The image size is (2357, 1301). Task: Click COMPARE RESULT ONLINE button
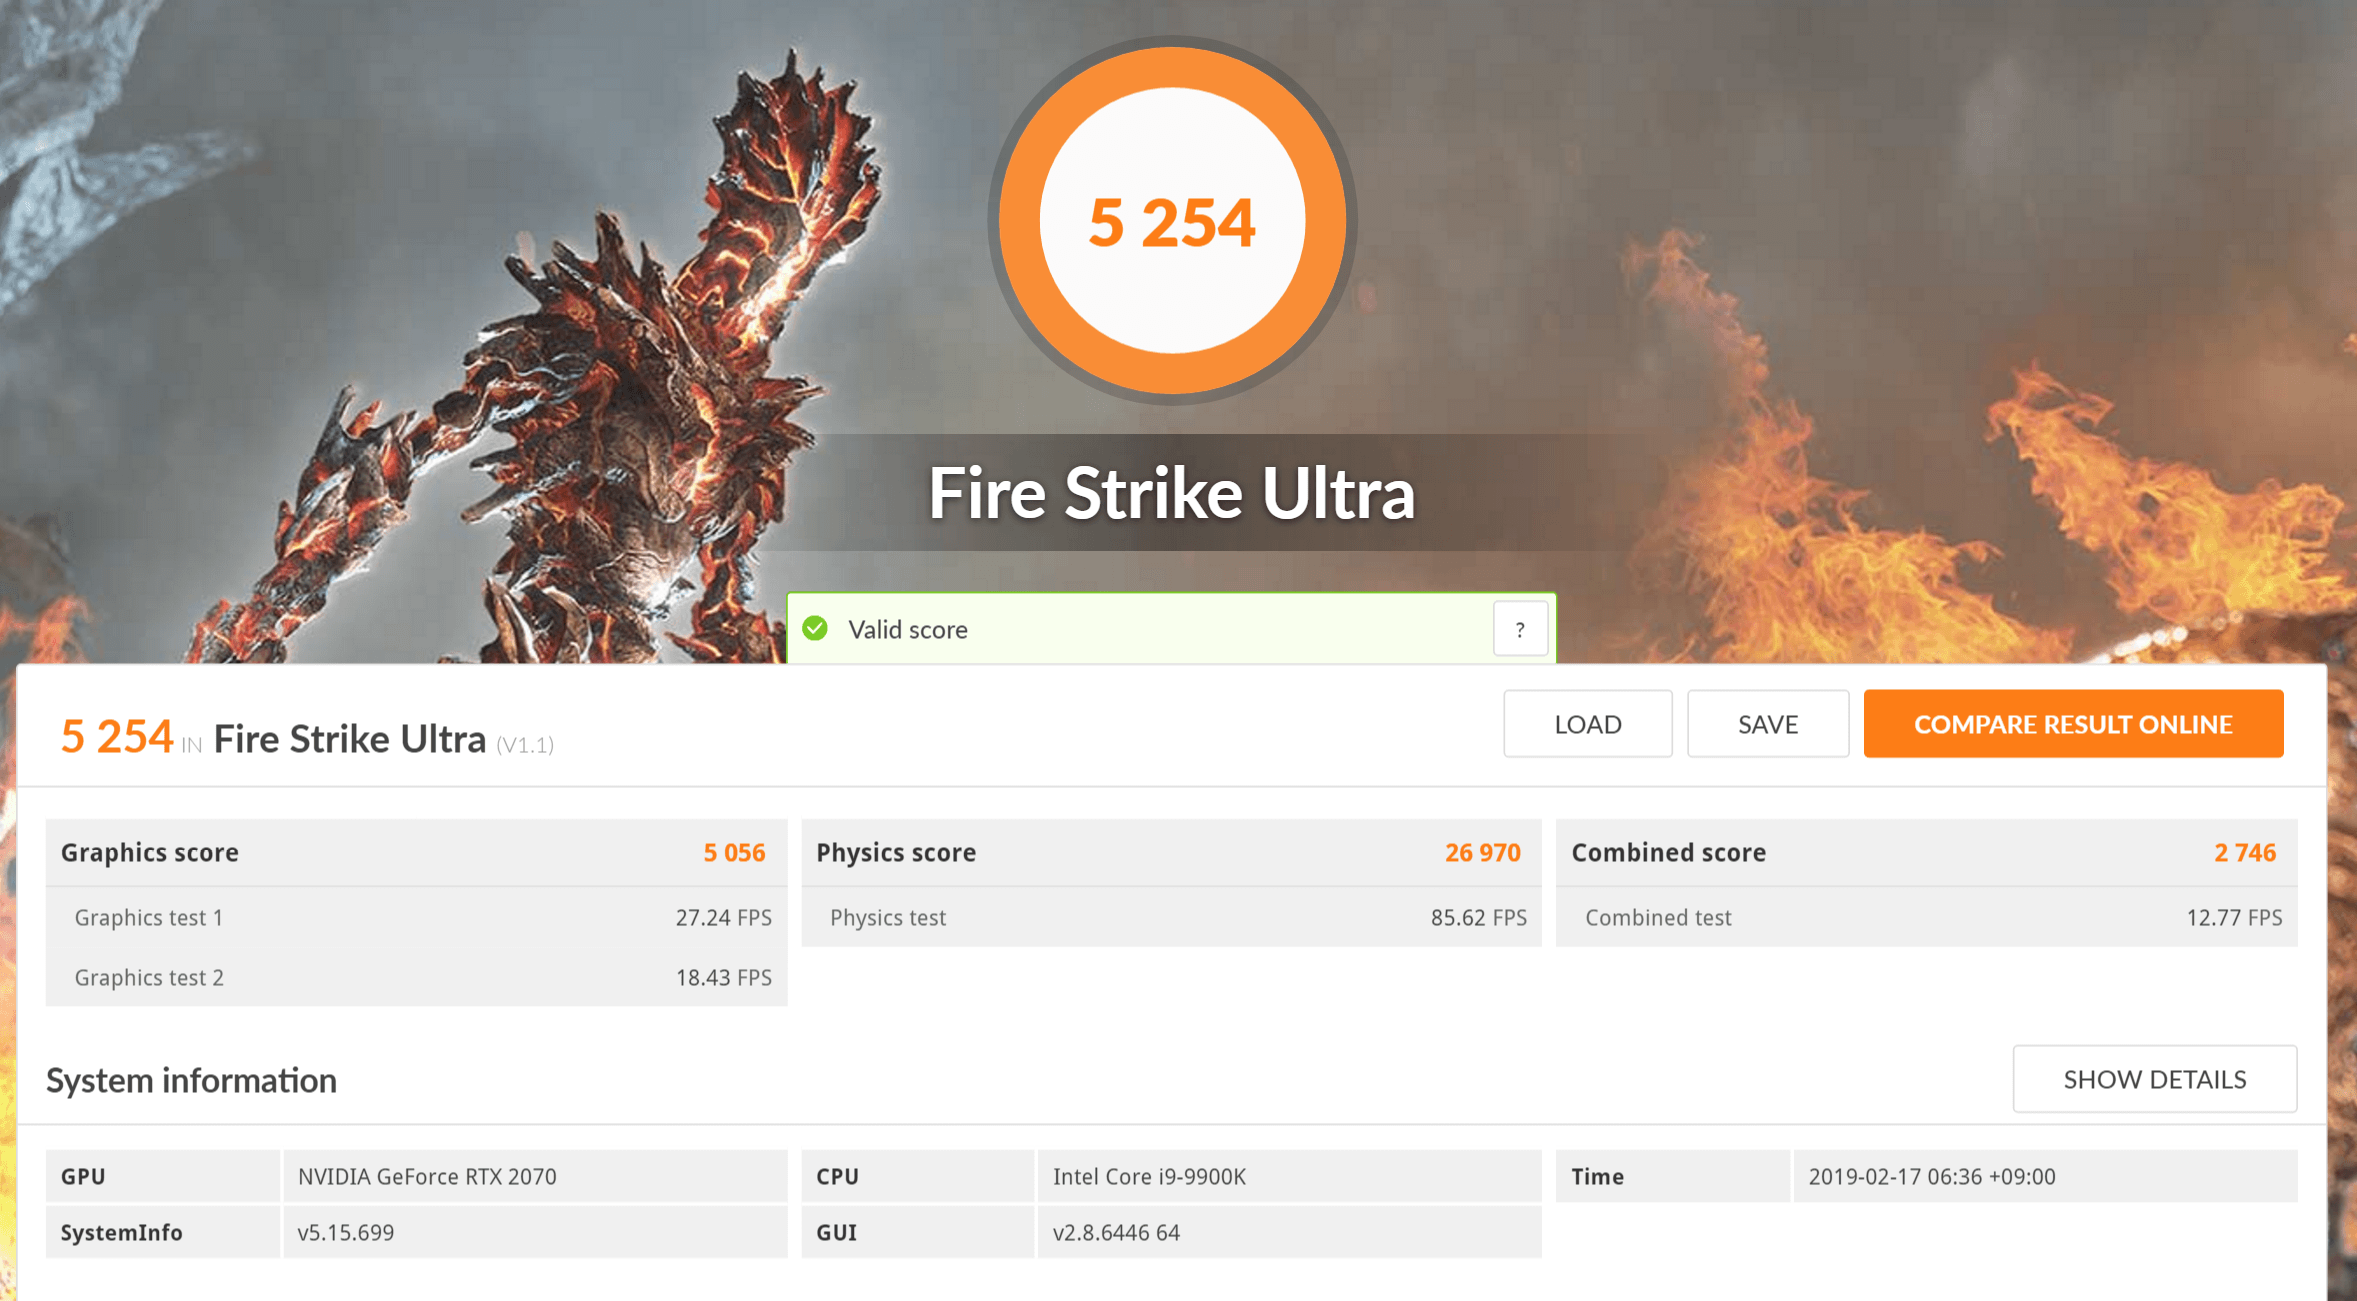(x=2073, y=724)
